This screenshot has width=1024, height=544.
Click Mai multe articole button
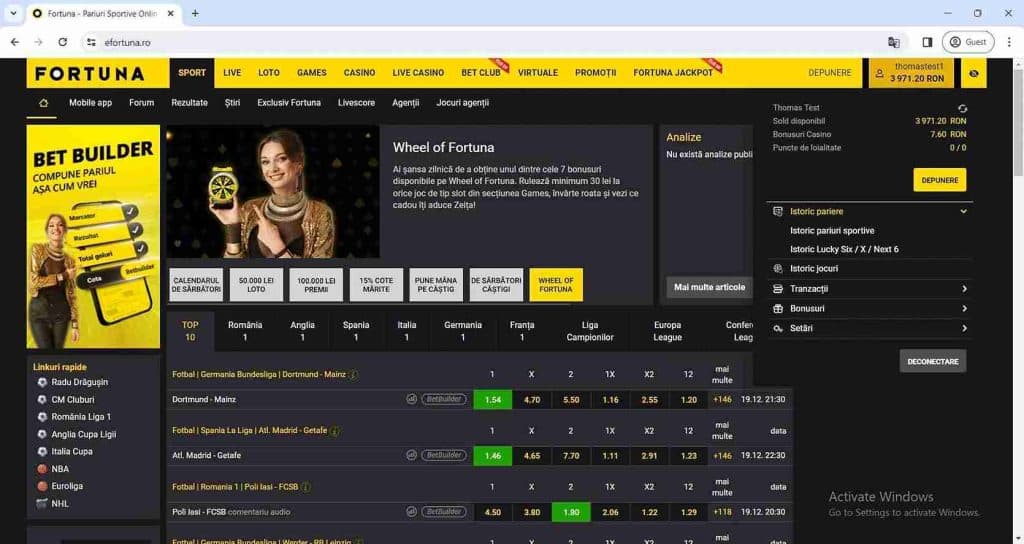pyautogui.click(x=709, y=287)
